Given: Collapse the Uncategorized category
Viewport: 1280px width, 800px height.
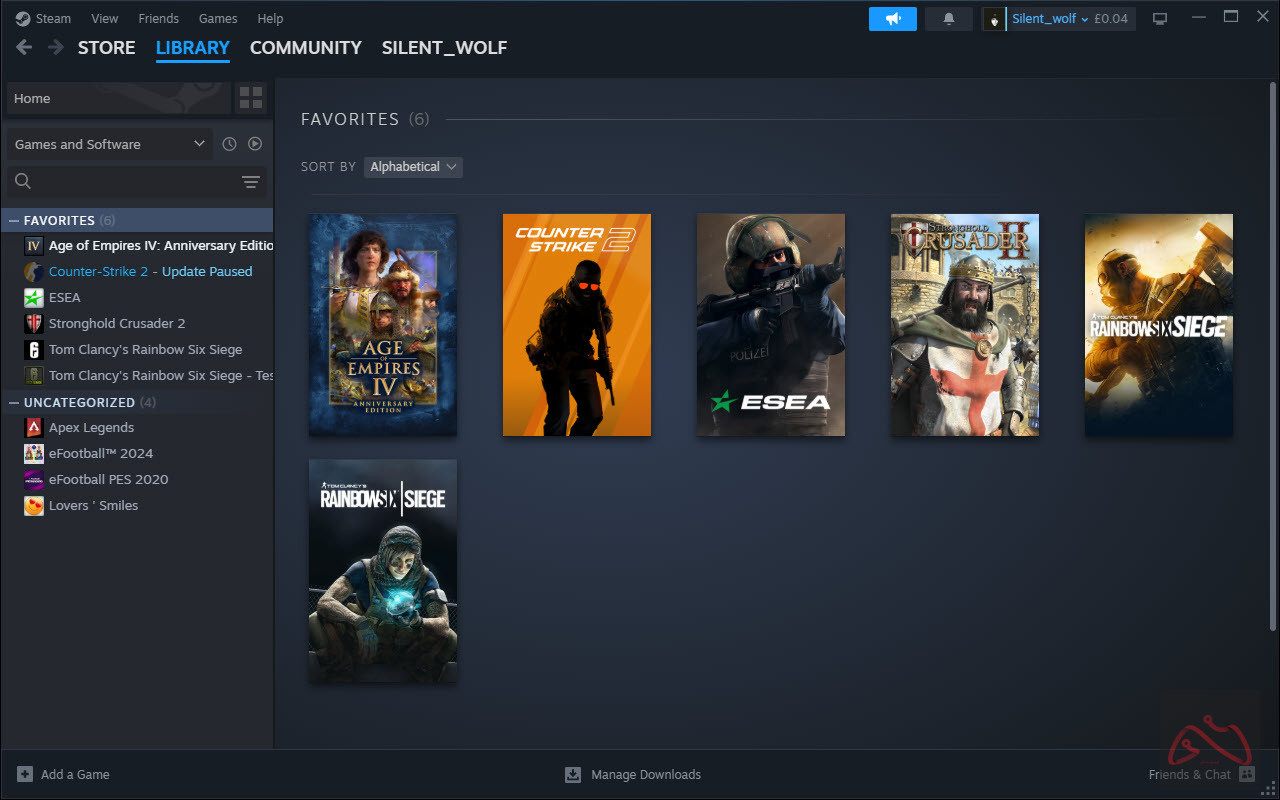Looking at the screenshot, I should [x=14, y=402].
